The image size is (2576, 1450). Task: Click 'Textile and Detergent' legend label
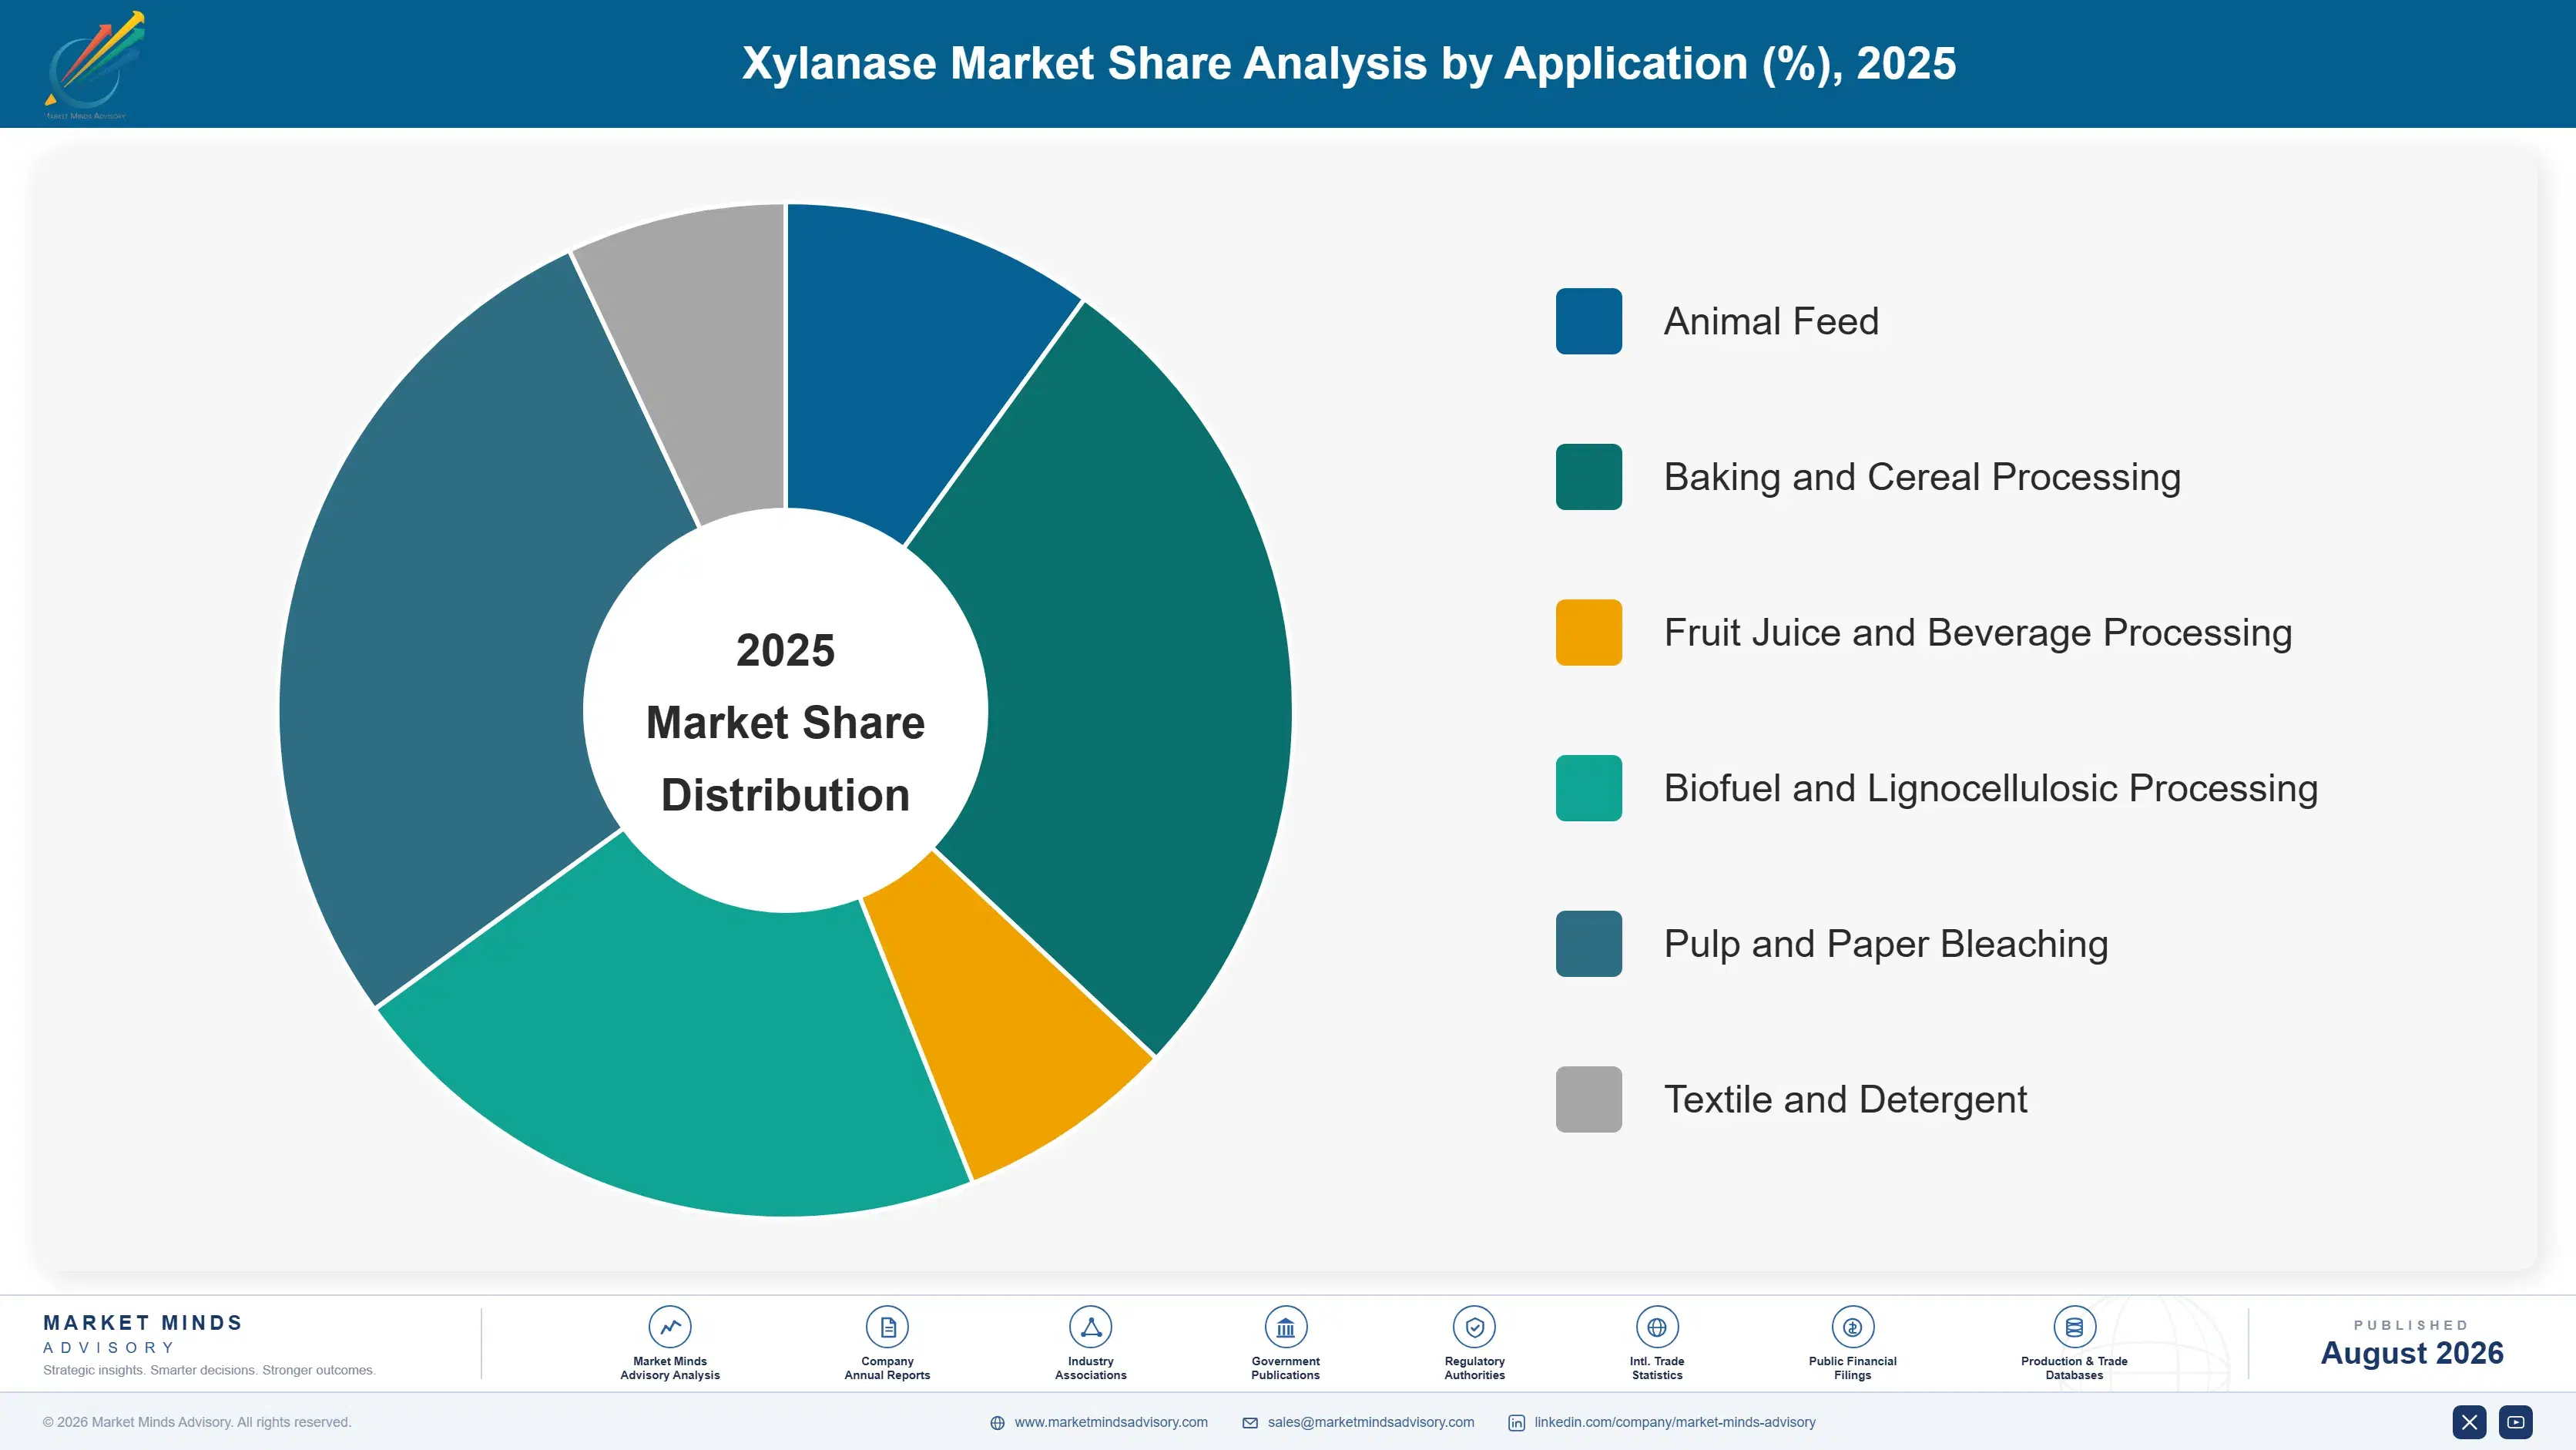pos(1845,1099)
